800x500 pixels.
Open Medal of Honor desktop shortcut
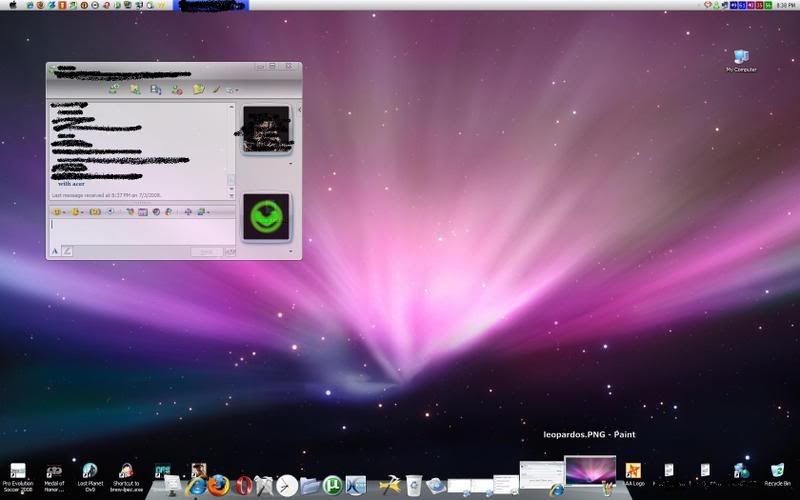pyautogui.click(x=54, y=478)
